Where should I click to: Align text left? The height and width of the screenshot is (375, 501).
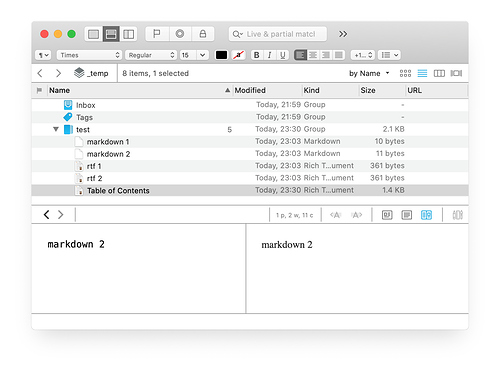300,55
